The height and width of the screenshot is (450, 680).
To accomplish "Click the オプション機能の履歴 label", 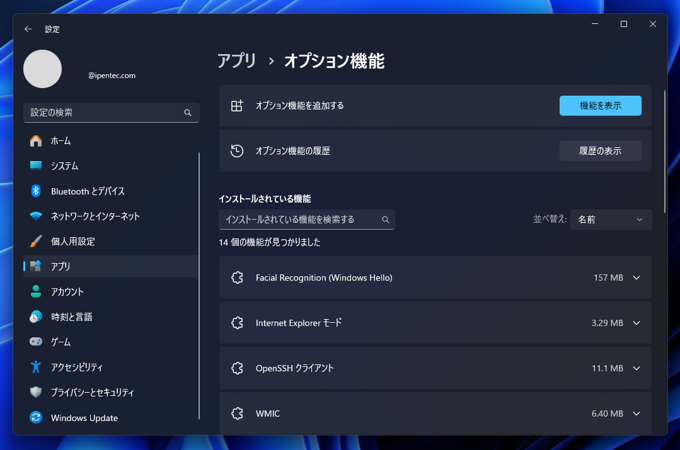I will 293,151.
